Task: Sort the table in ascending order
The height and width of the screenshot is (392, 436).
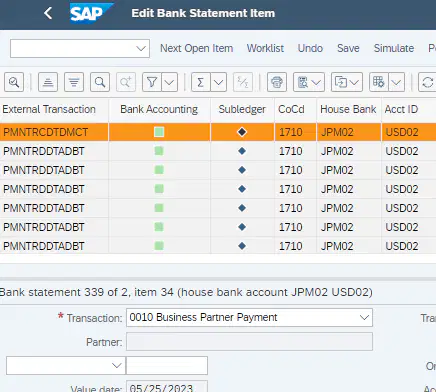Action: 48,82
